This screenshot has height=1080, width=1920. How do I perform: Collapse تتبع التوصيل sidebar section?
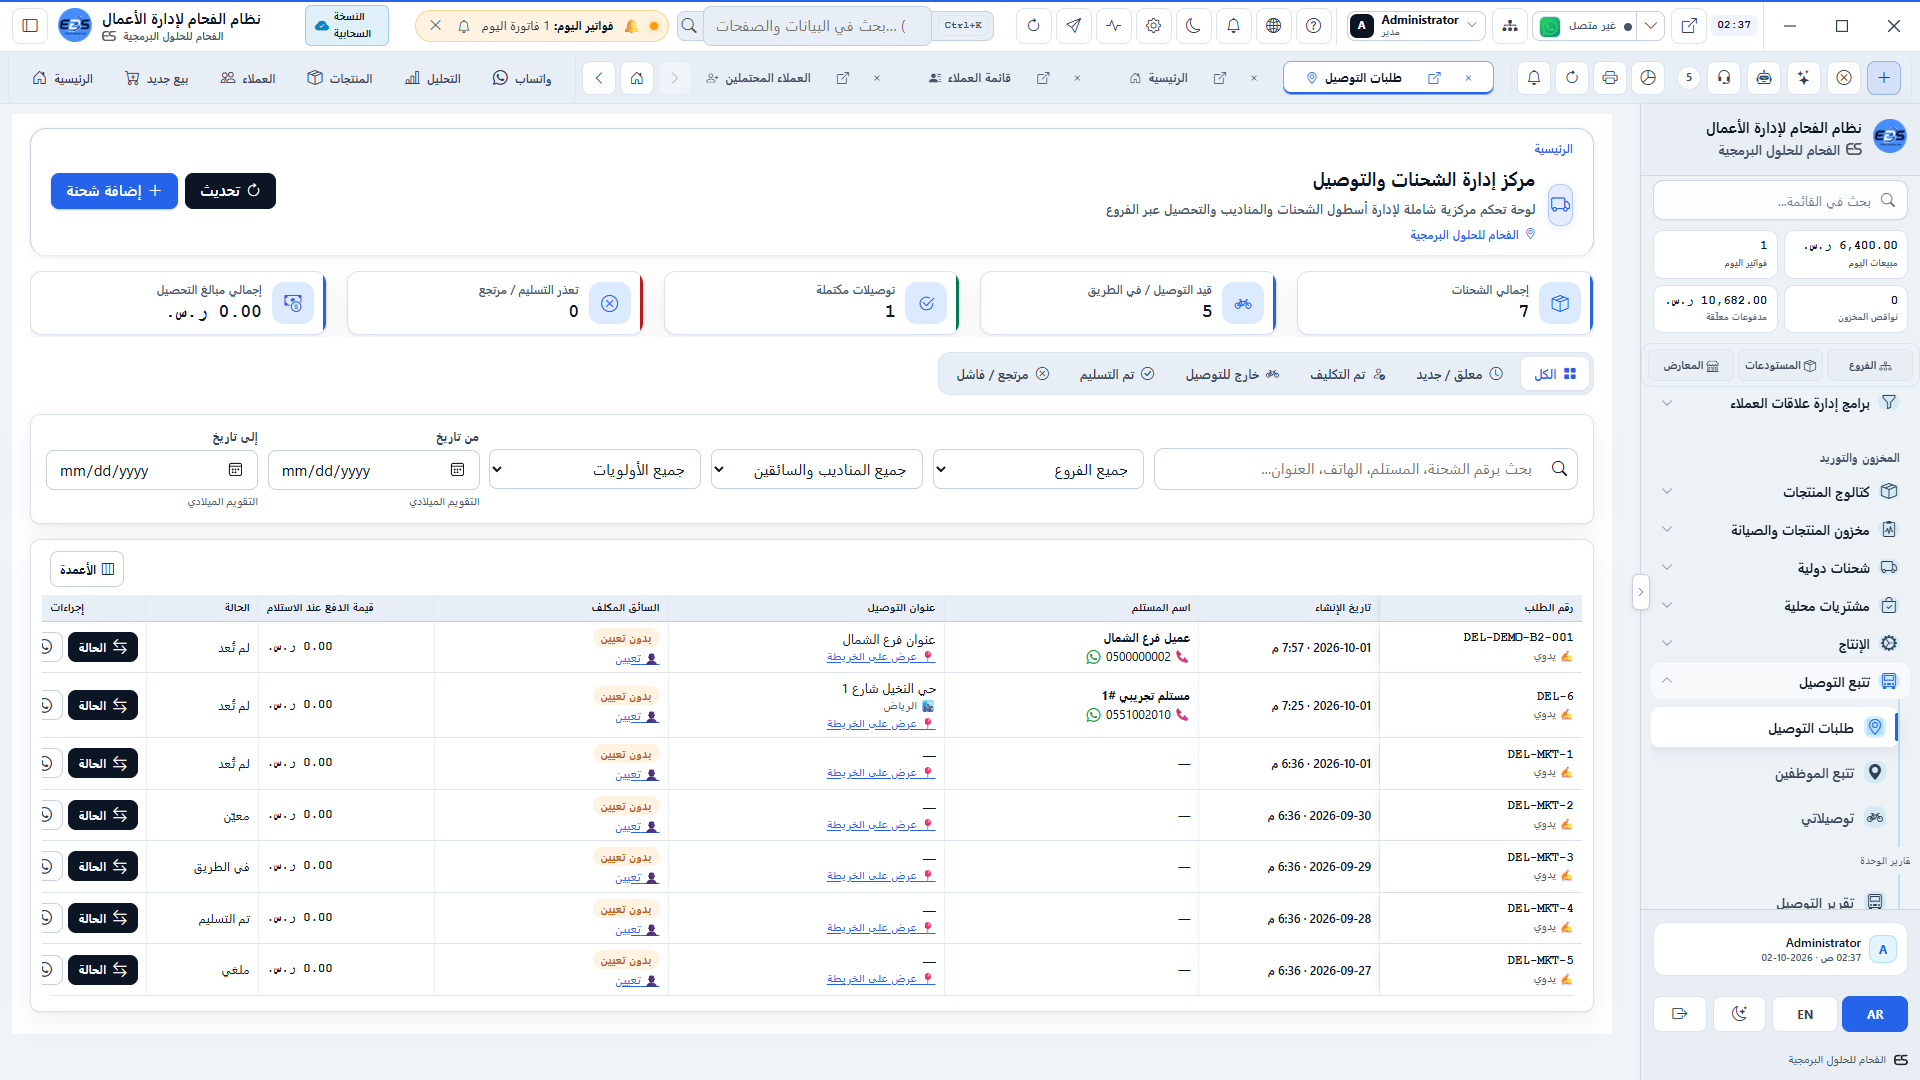[1780, 682]
